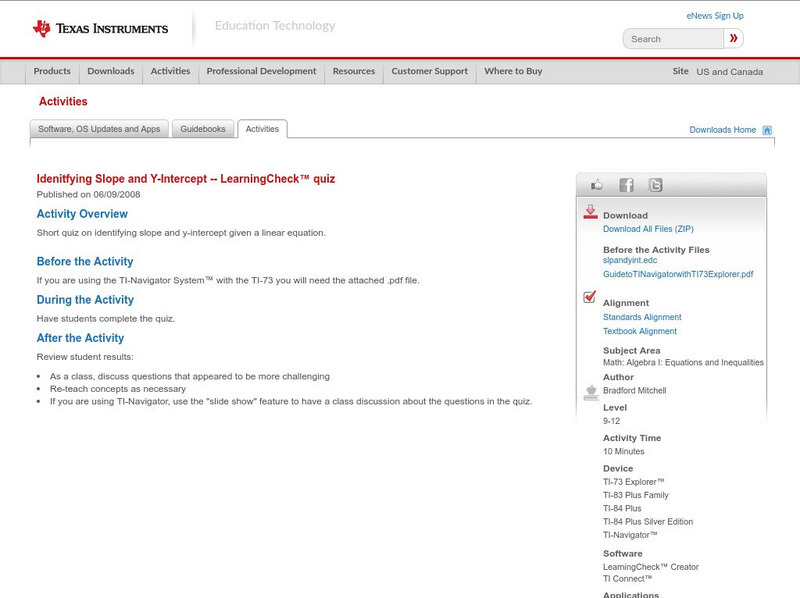Open the Customer Support menu
This screenshot has width=800, height=598.
tap(430, 71)
